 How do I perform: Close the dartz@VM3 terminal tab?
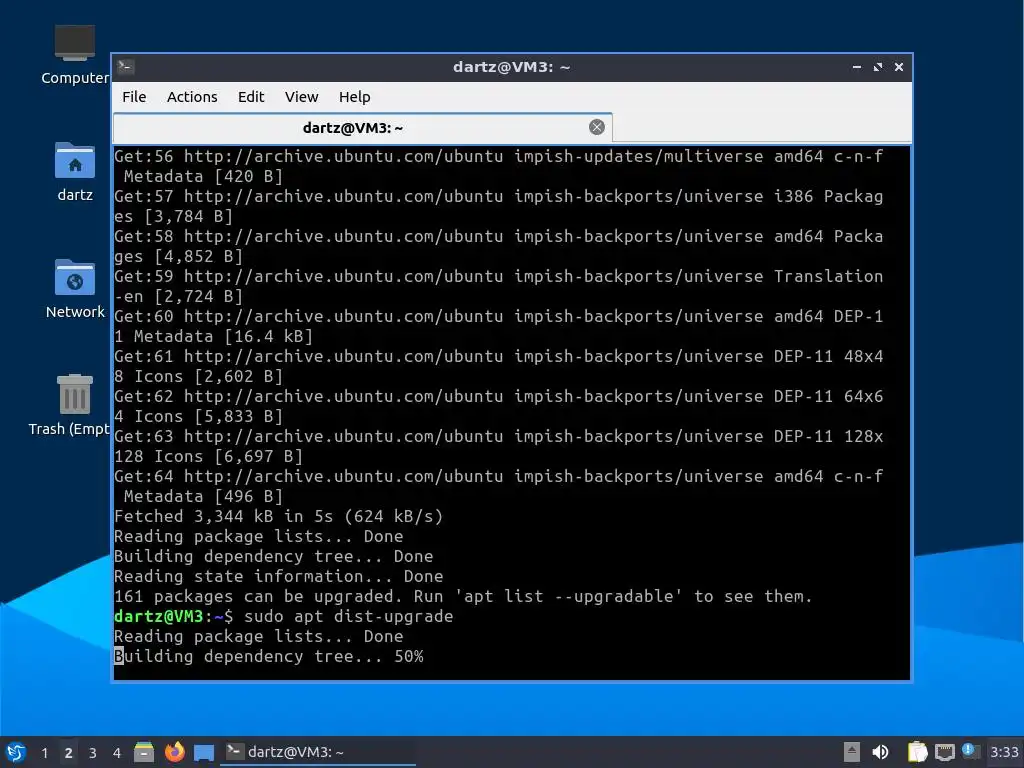[596, 127]
